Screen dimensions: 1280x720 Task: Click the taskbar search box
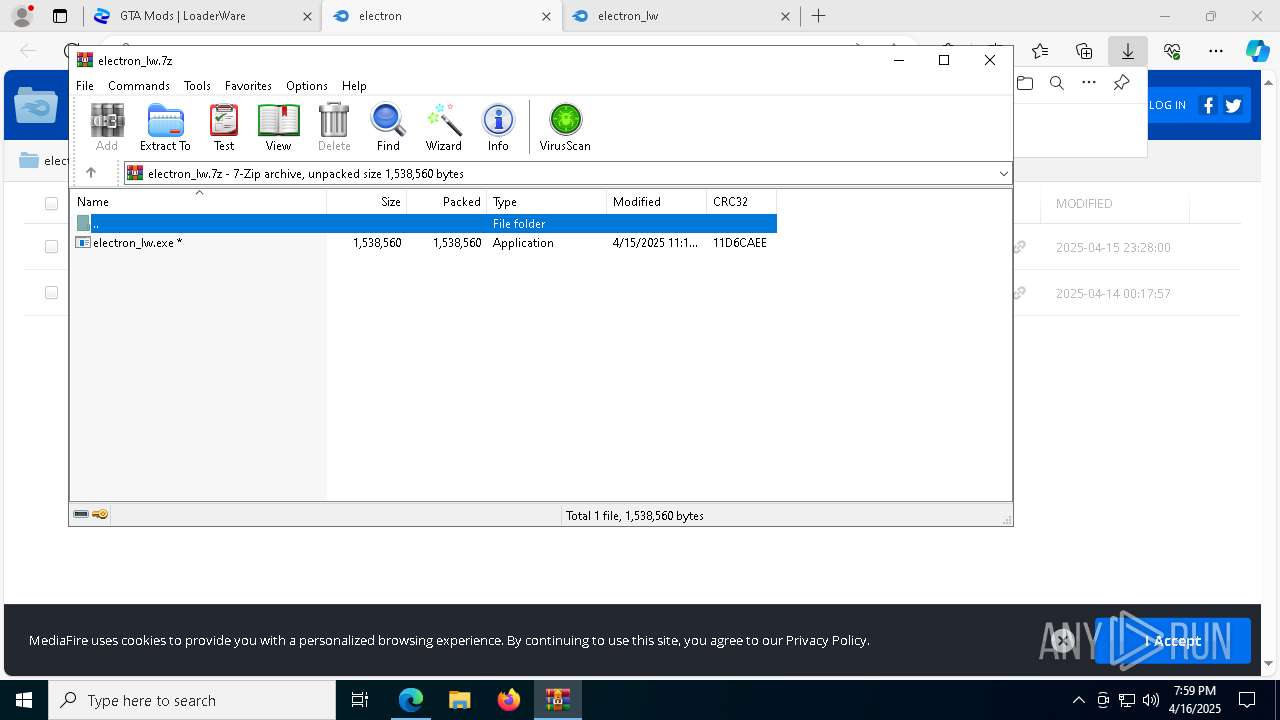192,700
